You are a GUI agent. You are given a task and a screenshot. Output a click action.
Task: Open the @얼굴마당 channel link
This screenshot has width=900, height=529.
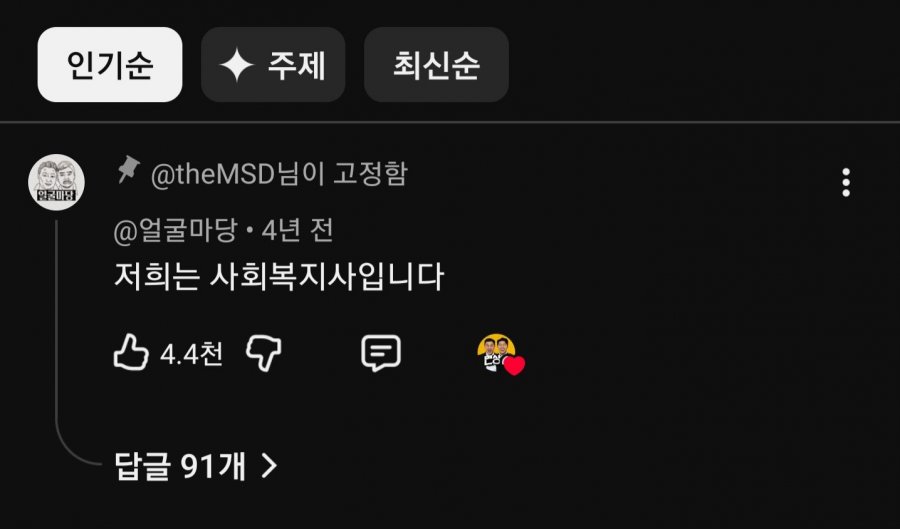pyautogui.click(x=175, y=231)
